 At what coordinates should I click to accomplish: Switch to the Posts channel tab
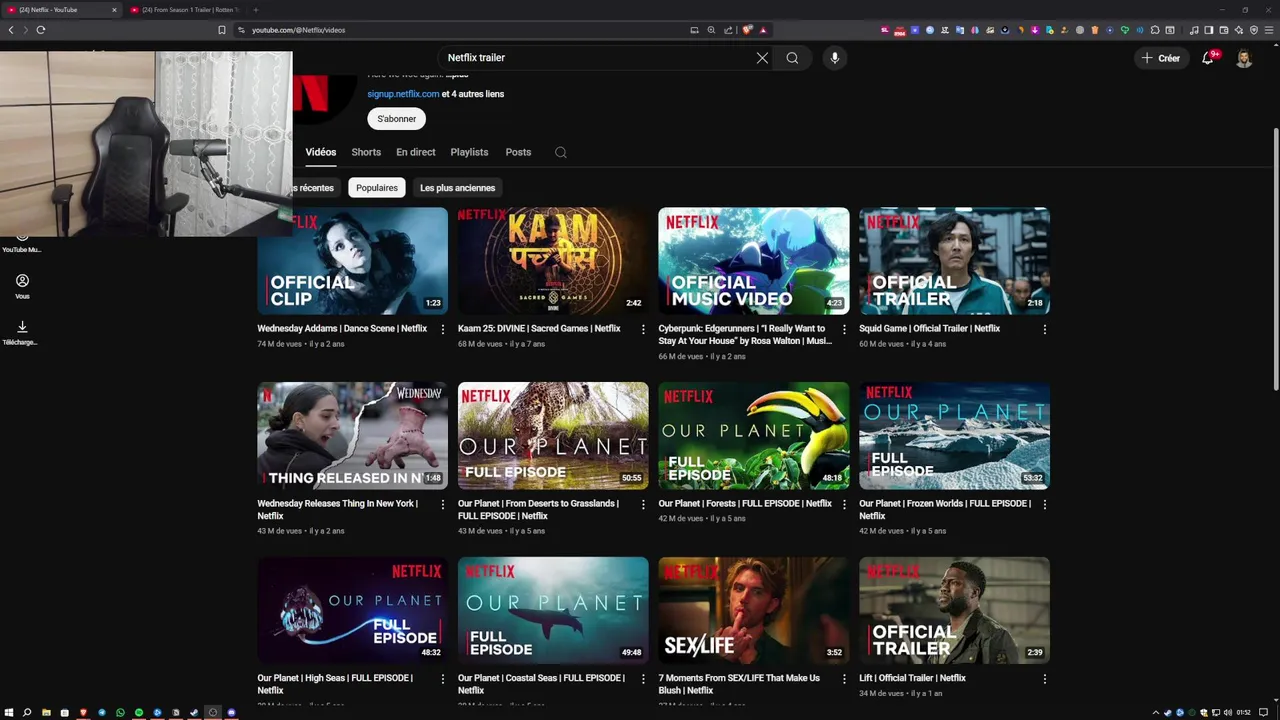(518, 152)
